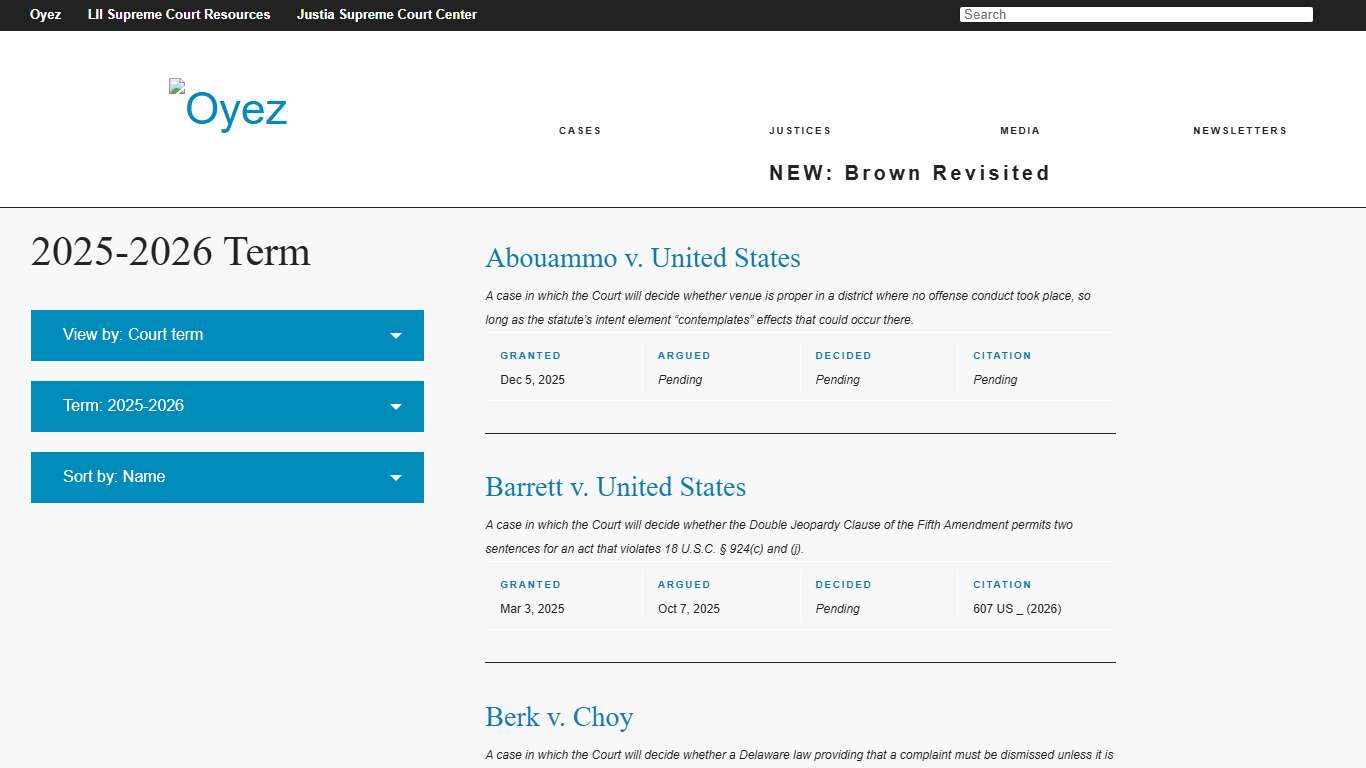The width and height of the screenshot is (1366, 768).
Task: Go to the Media section
Action: pyautogui.click(x=1020, y=131)
